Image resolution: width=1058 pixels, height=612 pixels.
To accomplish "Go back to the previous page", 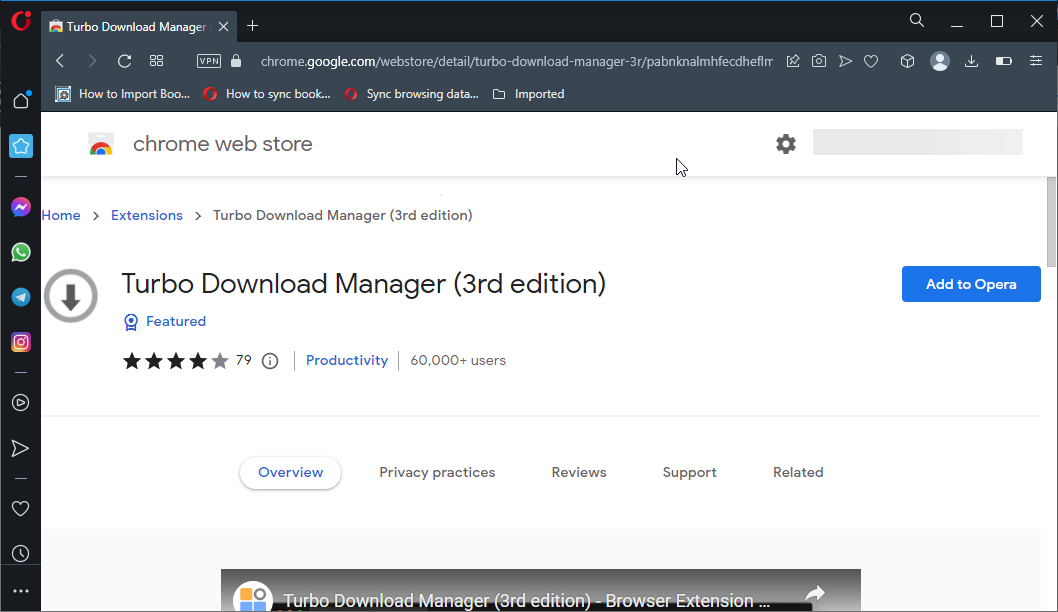I will click(60, 61).
